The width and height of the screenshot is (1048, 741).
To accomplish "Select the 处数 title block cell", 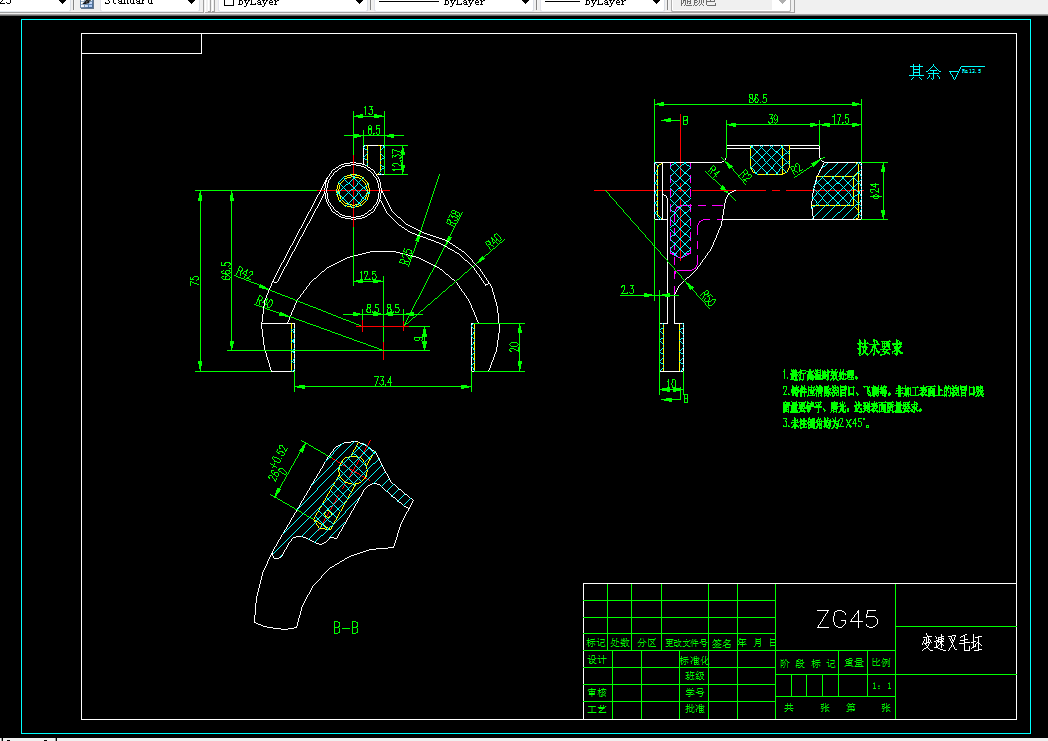I will coord(620,643).
